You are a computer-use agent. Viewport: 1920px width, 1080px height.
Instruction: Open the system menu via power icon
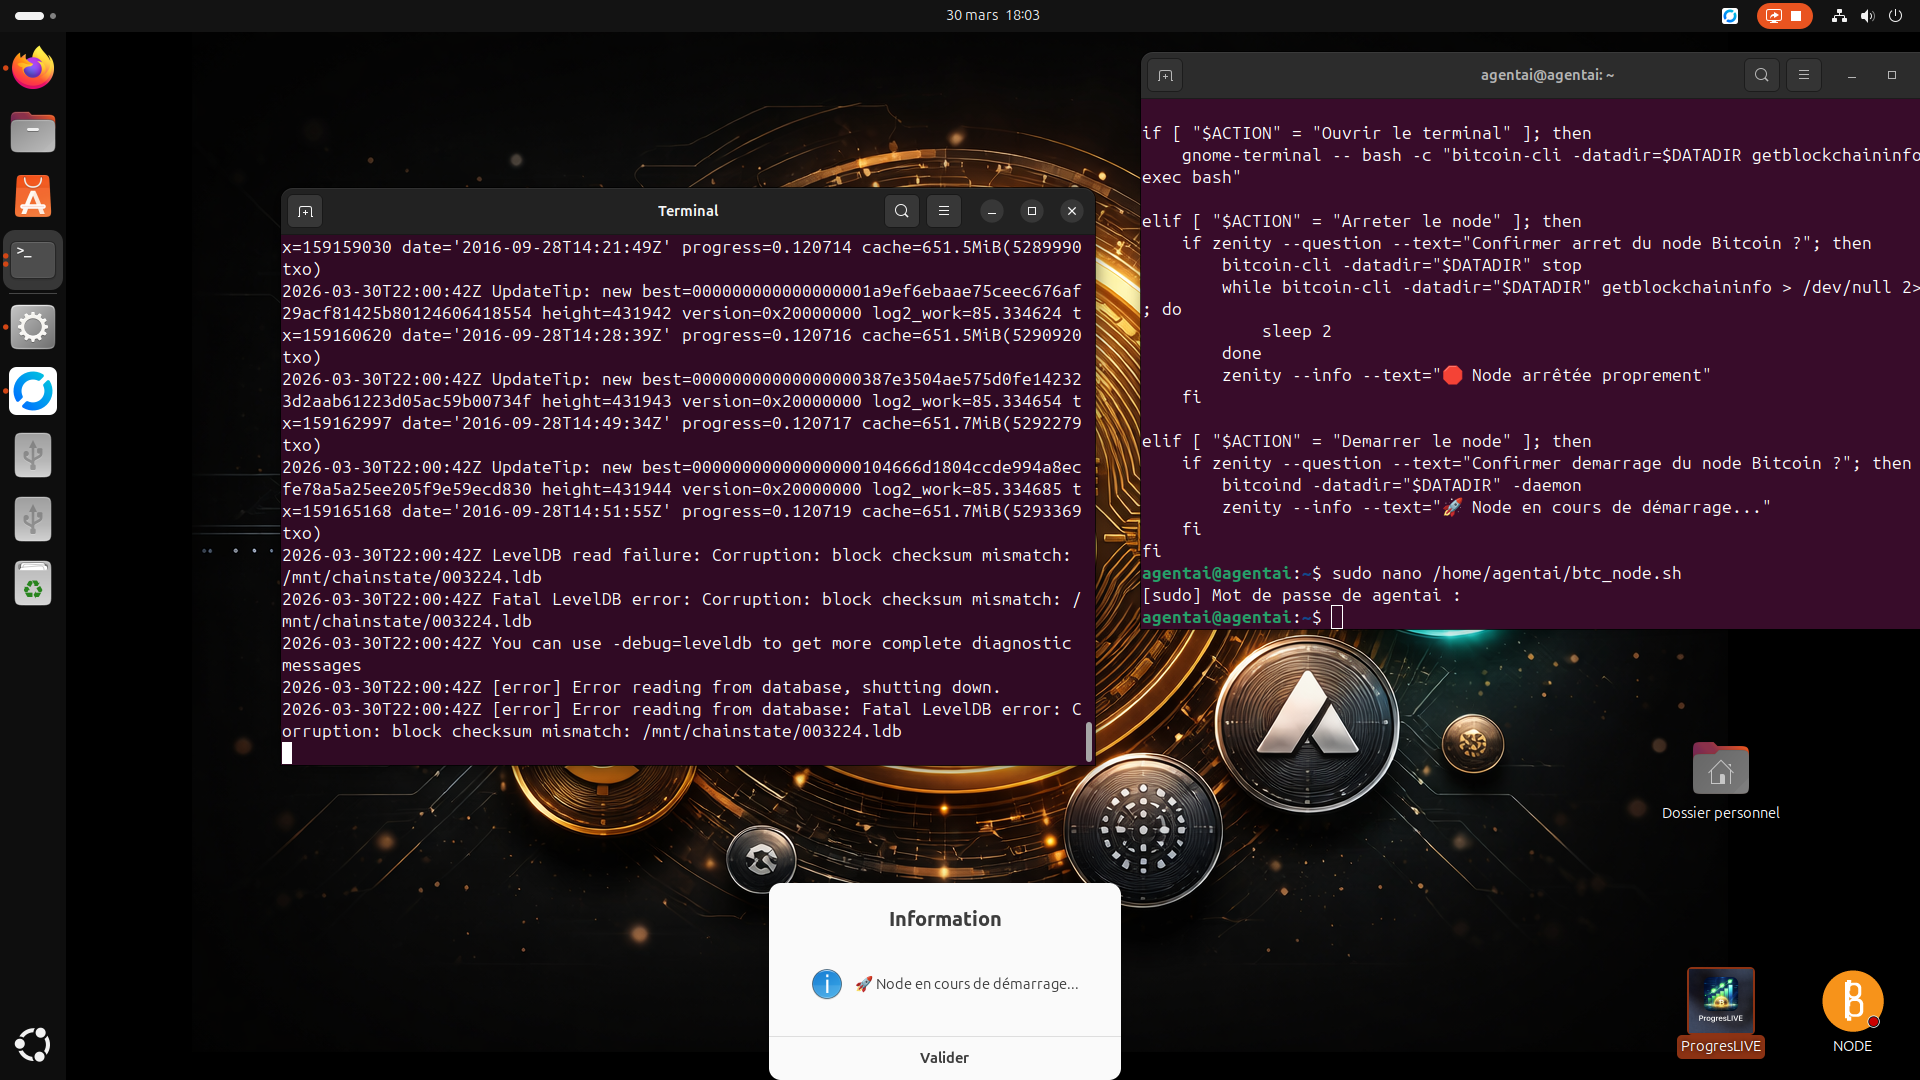[x=1895, y=15]
